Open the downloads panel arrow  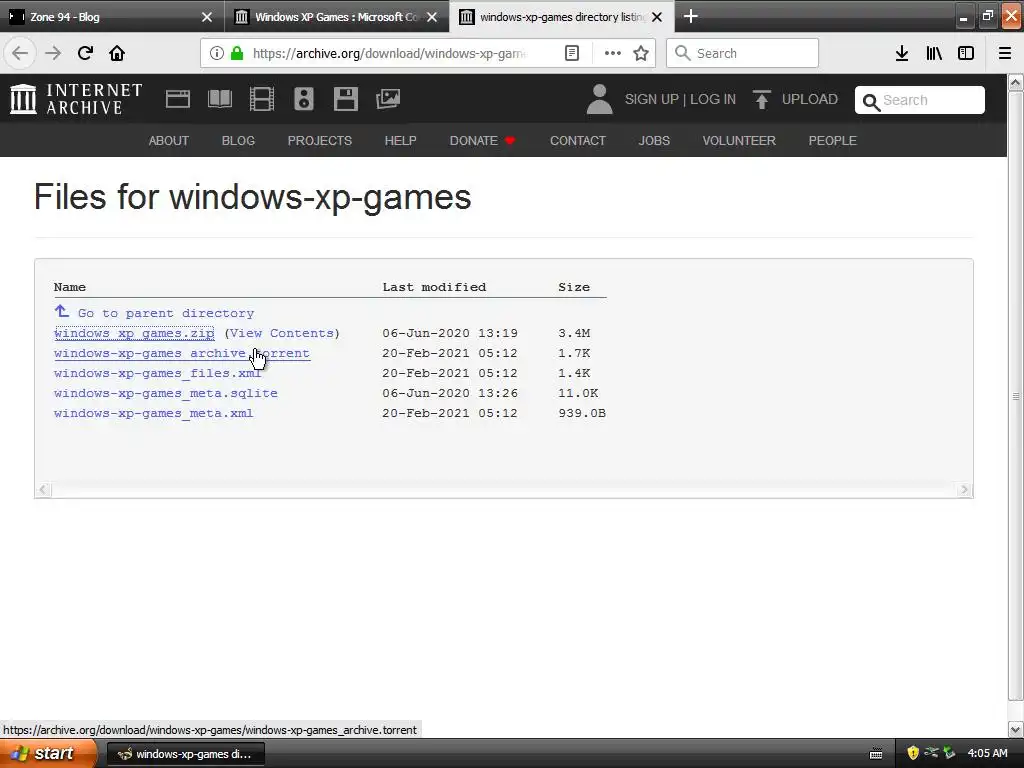(x=902, y=53)
